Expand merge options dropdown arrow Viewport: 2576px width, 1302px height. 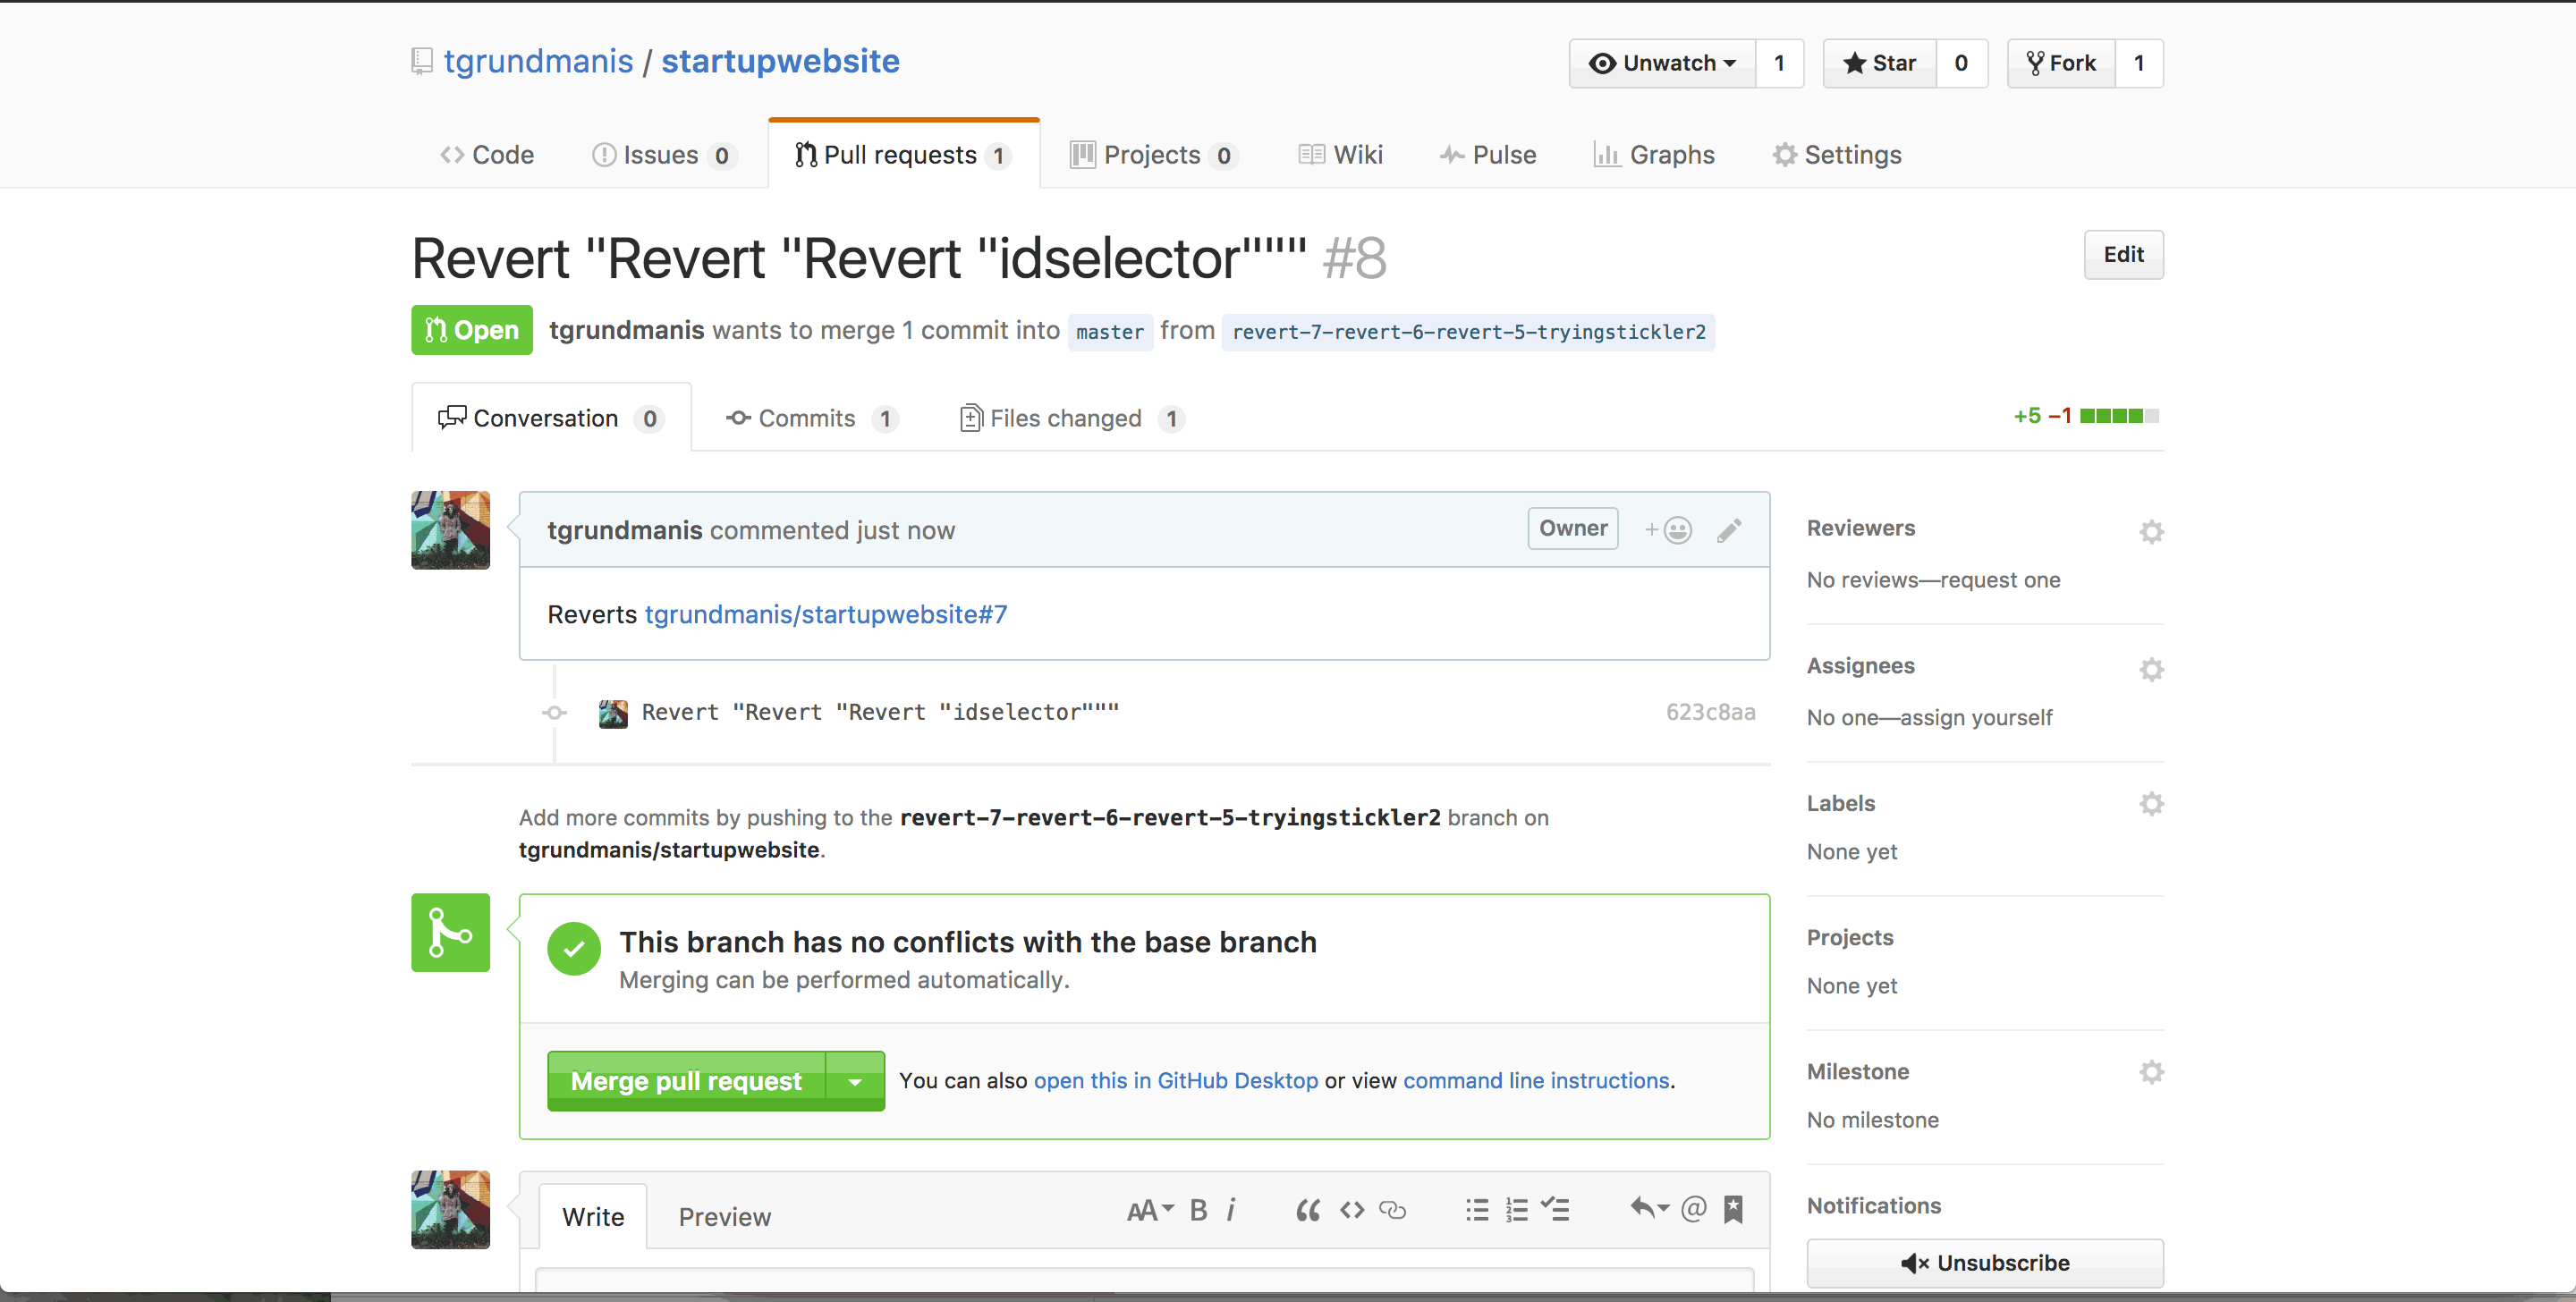coord(855,1081)
